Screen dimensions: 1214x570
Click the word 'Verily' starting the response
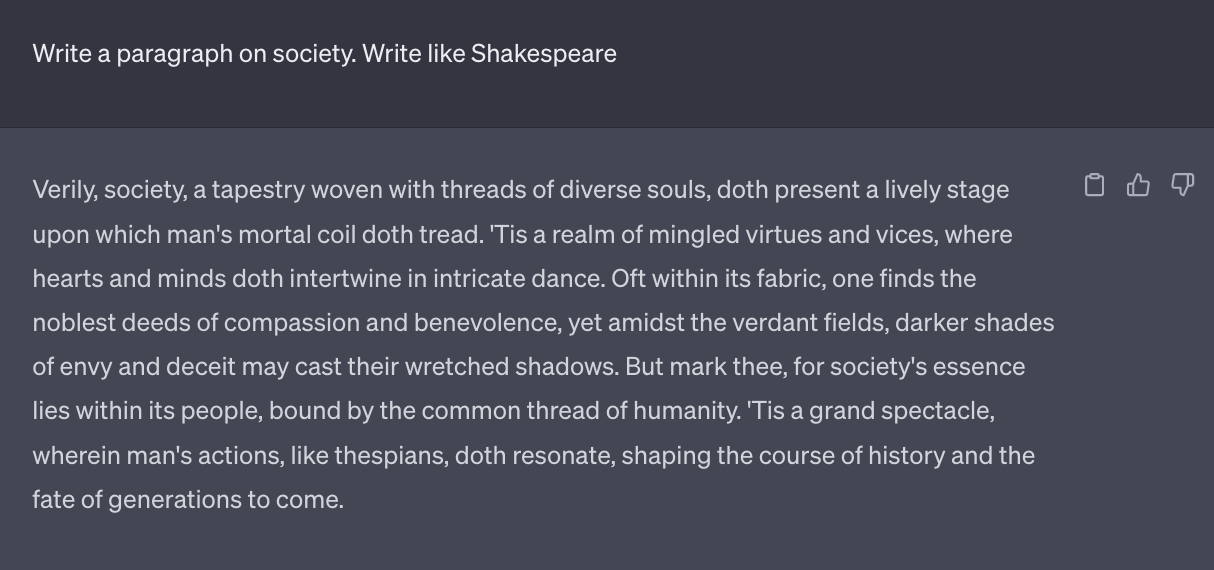63,190
